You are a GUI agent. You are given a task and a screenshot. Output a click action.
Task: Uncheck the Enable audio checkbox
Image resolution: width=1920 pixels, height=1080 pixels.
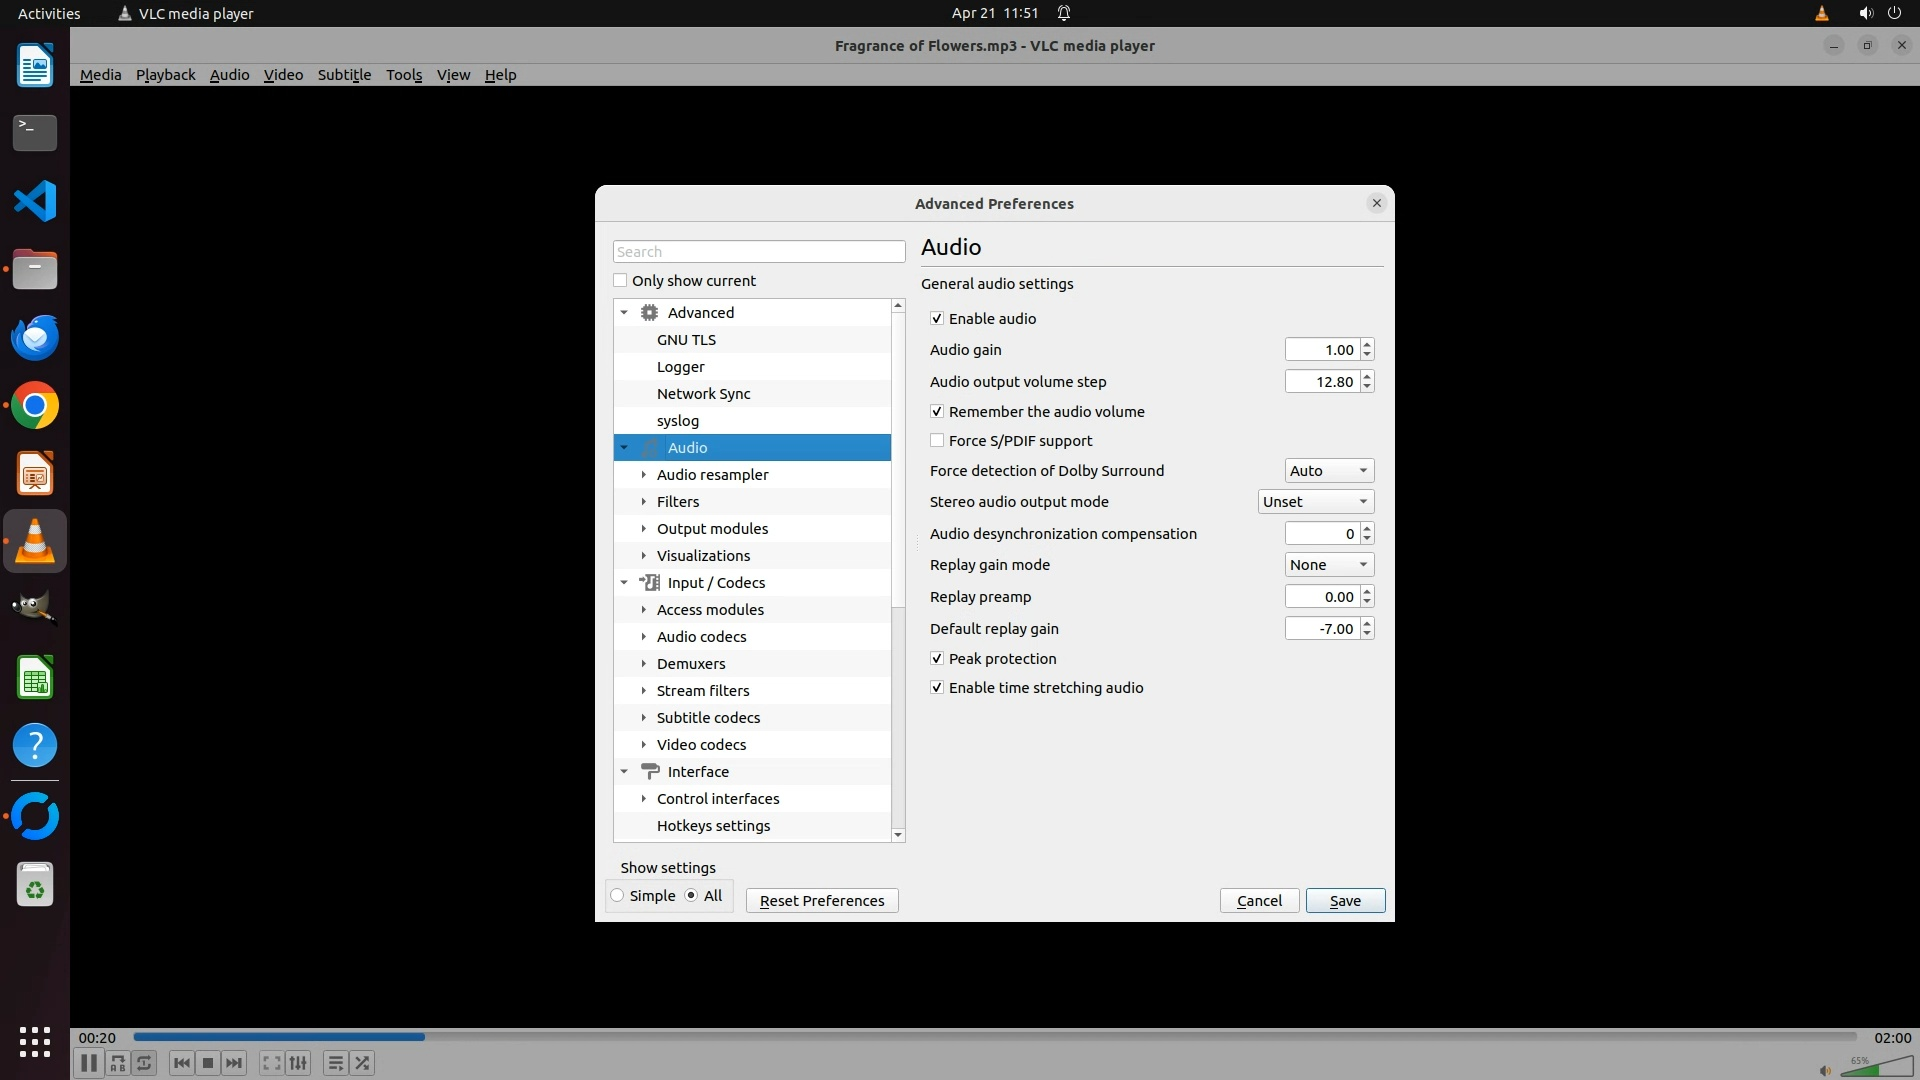click(x=937, y=319)
